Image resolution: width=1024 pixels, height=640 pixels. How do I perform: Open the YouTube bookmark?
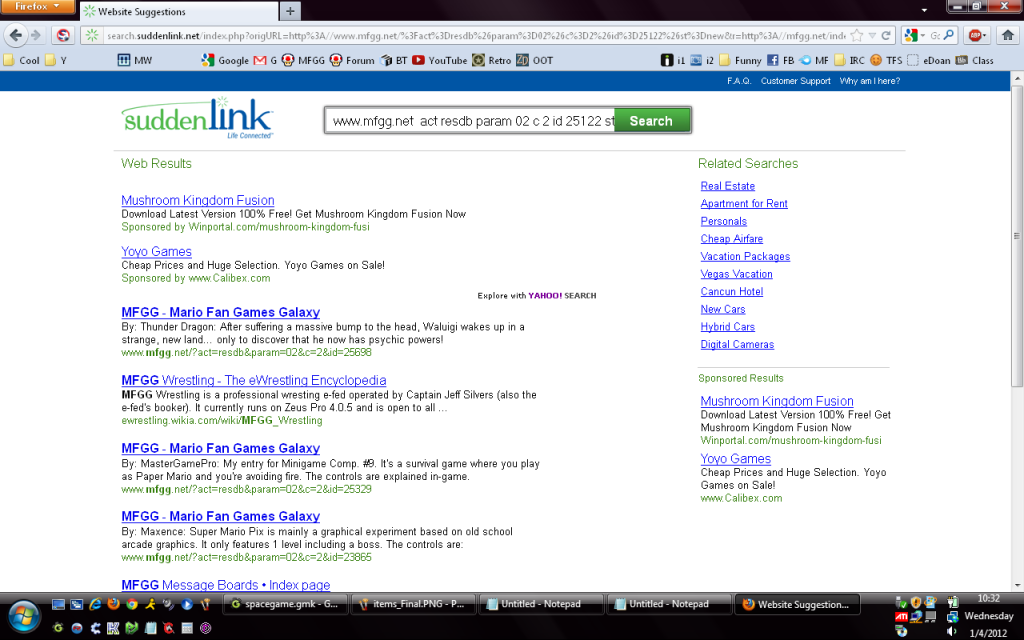[439, 60]
